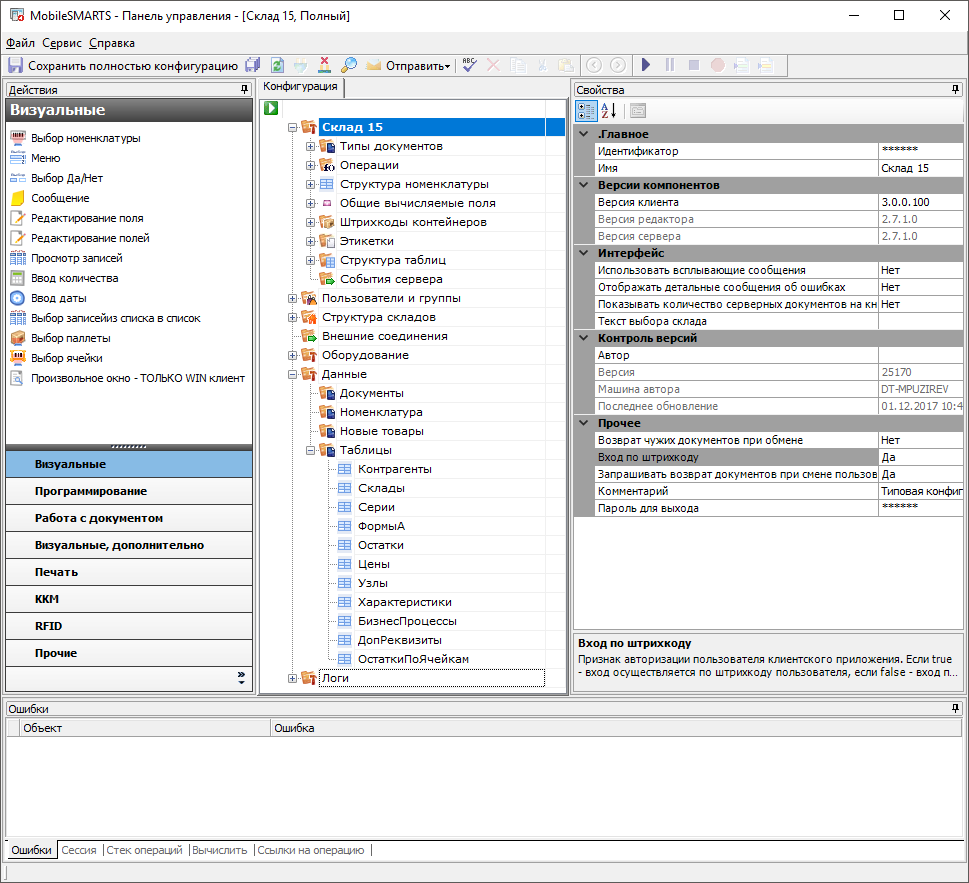Click the scissors cut icon

(543, 65)
